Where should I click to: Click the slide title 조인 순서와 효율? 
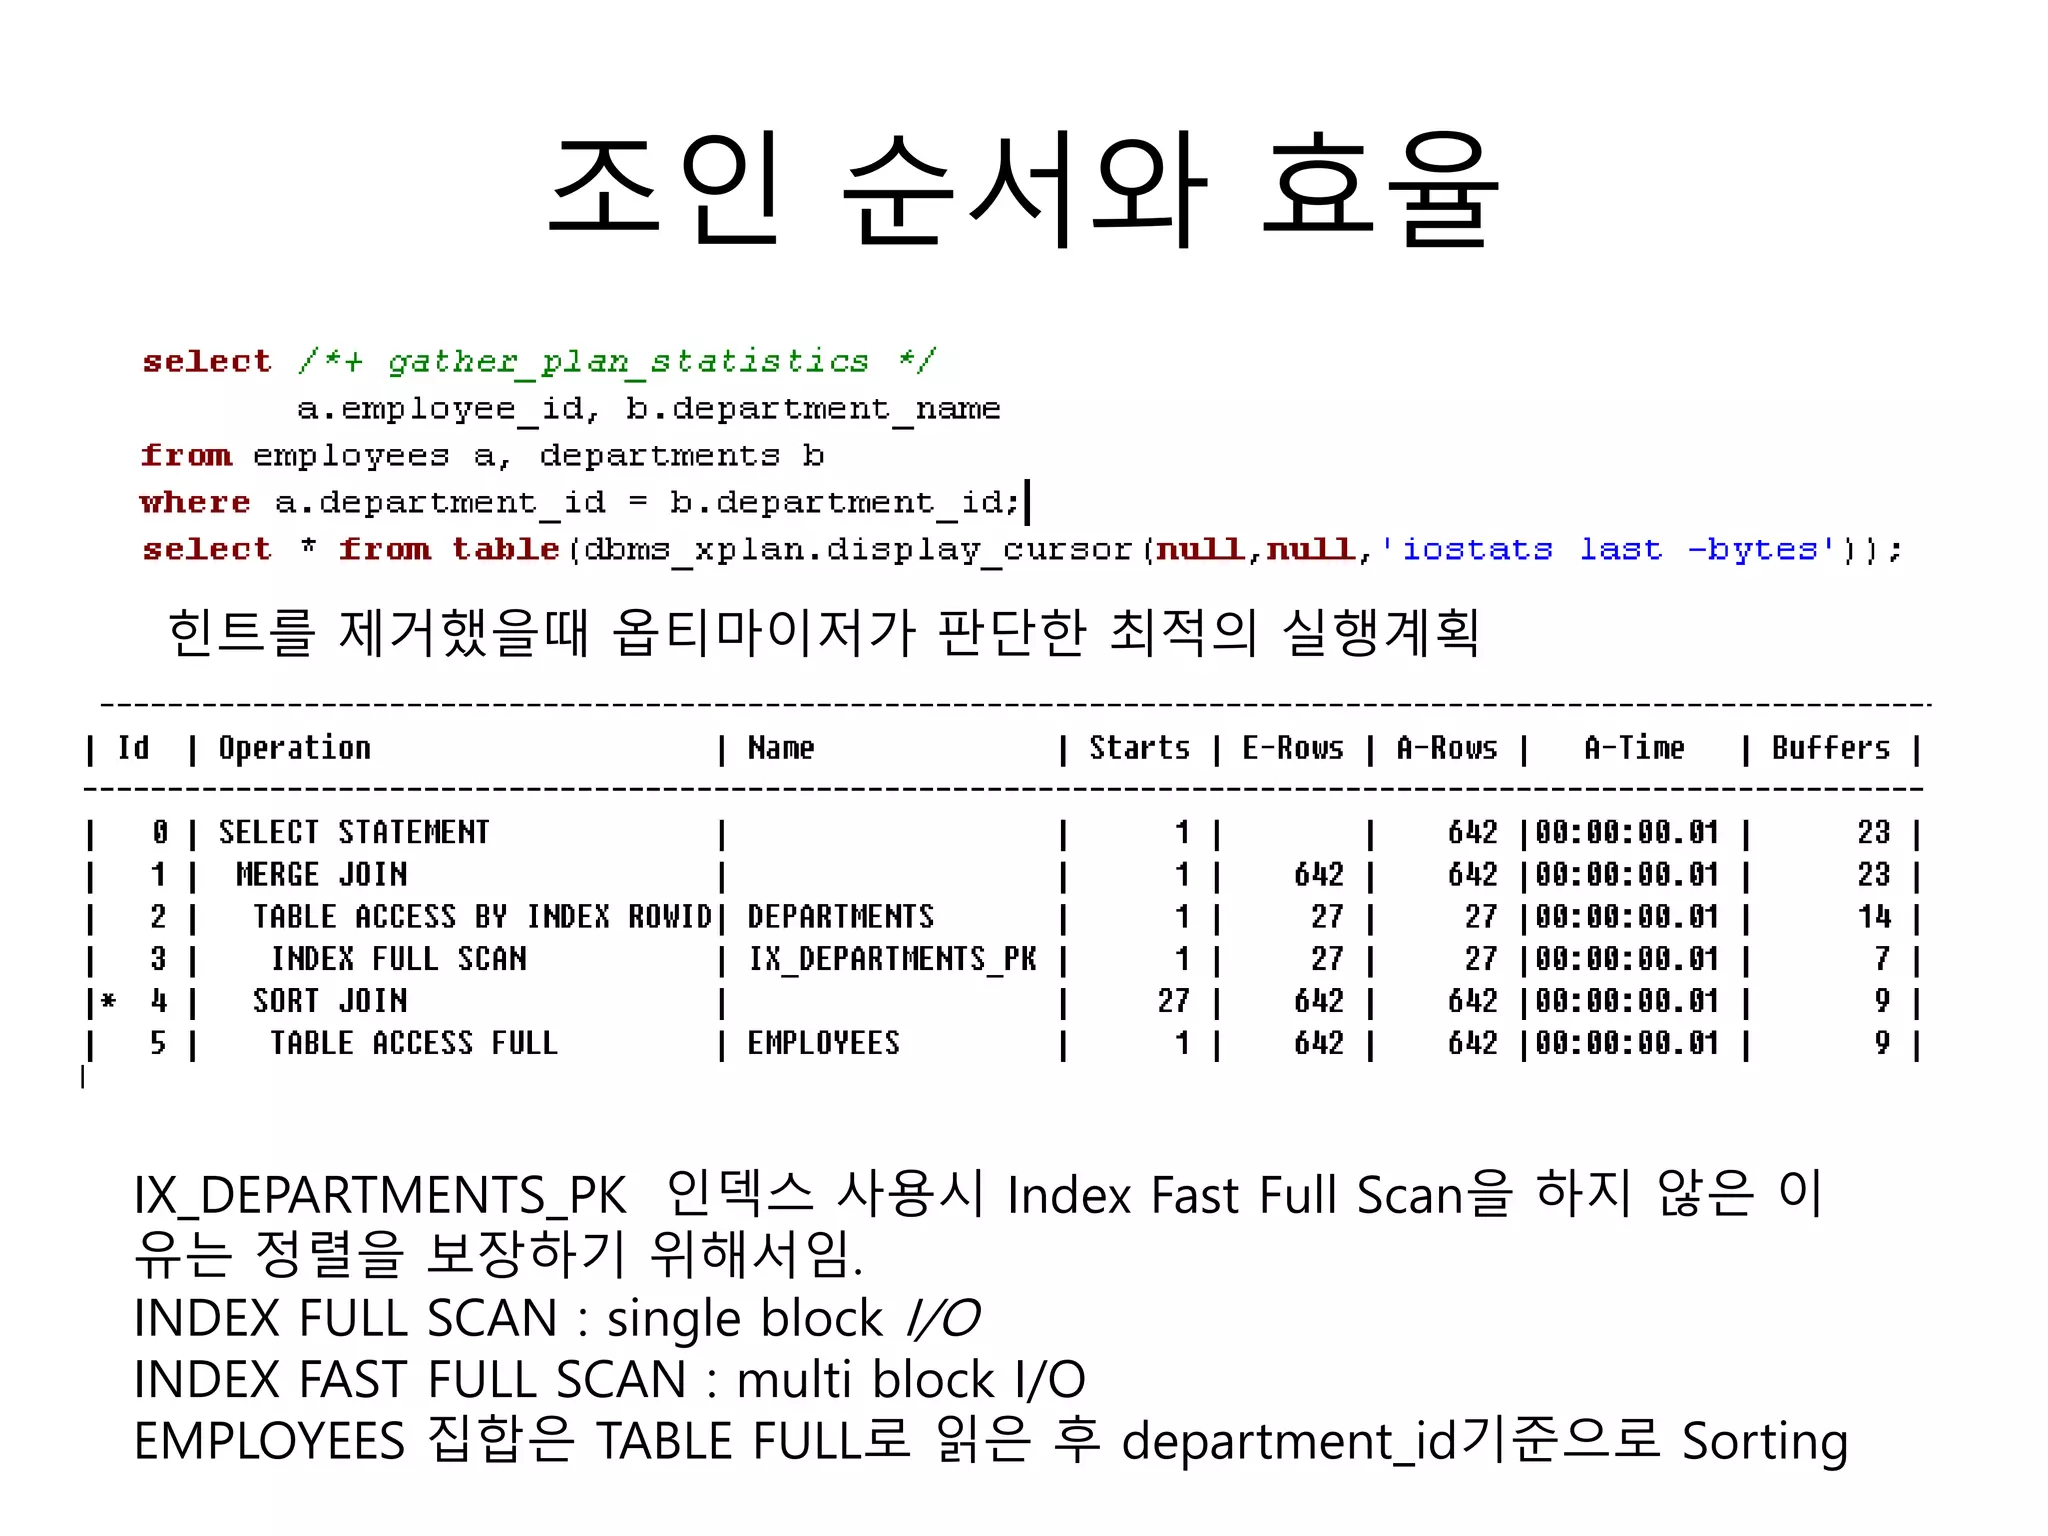1022,190
